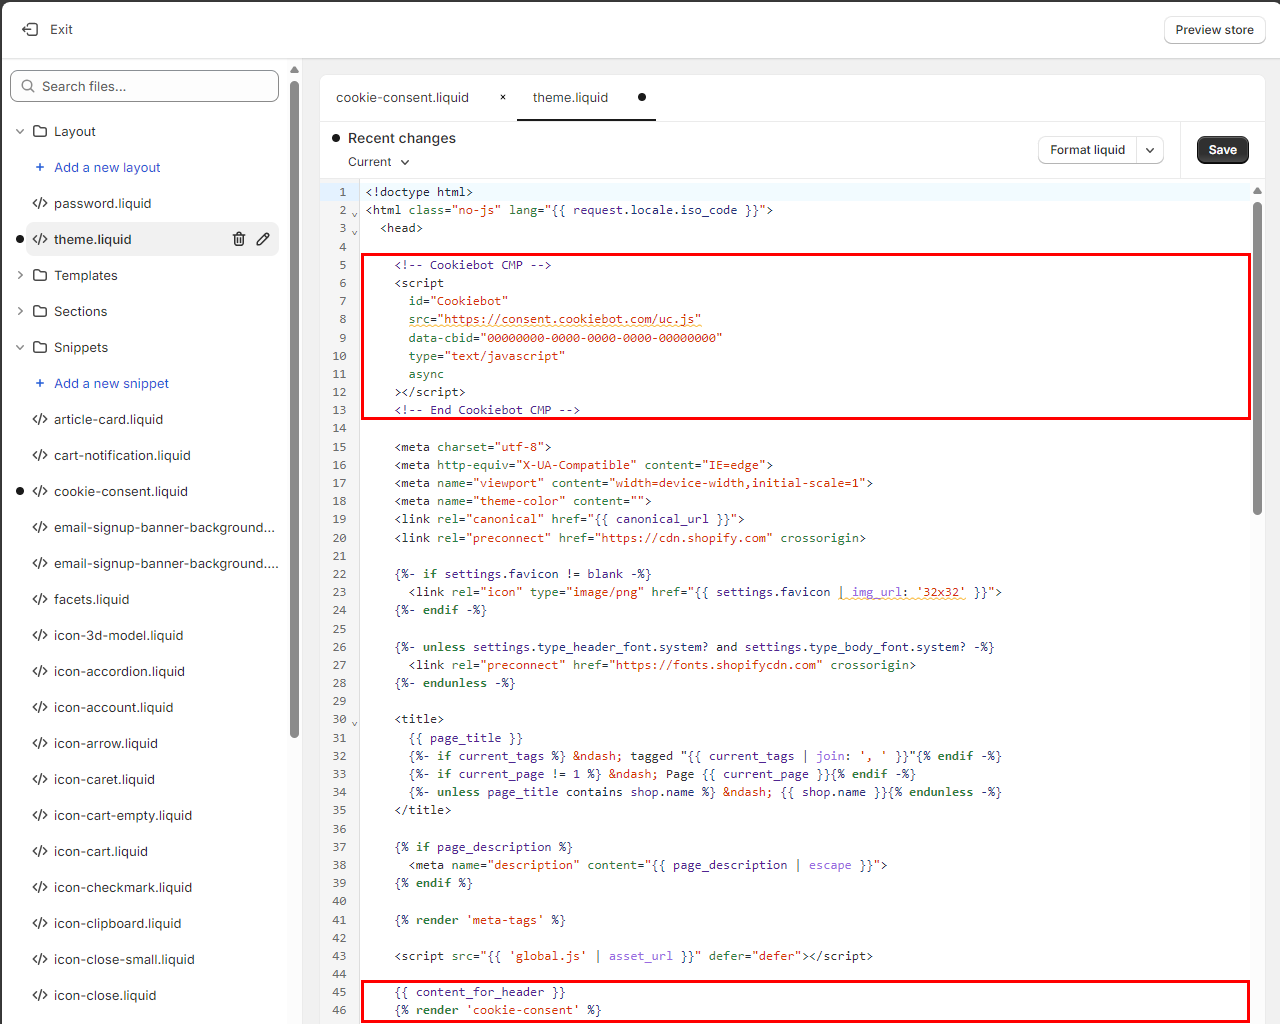Image resolution: width=1280 pixels, height=1024 pixels.
Task: Switch to the cookie-consent.liquid tab
Action: [x=402, y=97]
